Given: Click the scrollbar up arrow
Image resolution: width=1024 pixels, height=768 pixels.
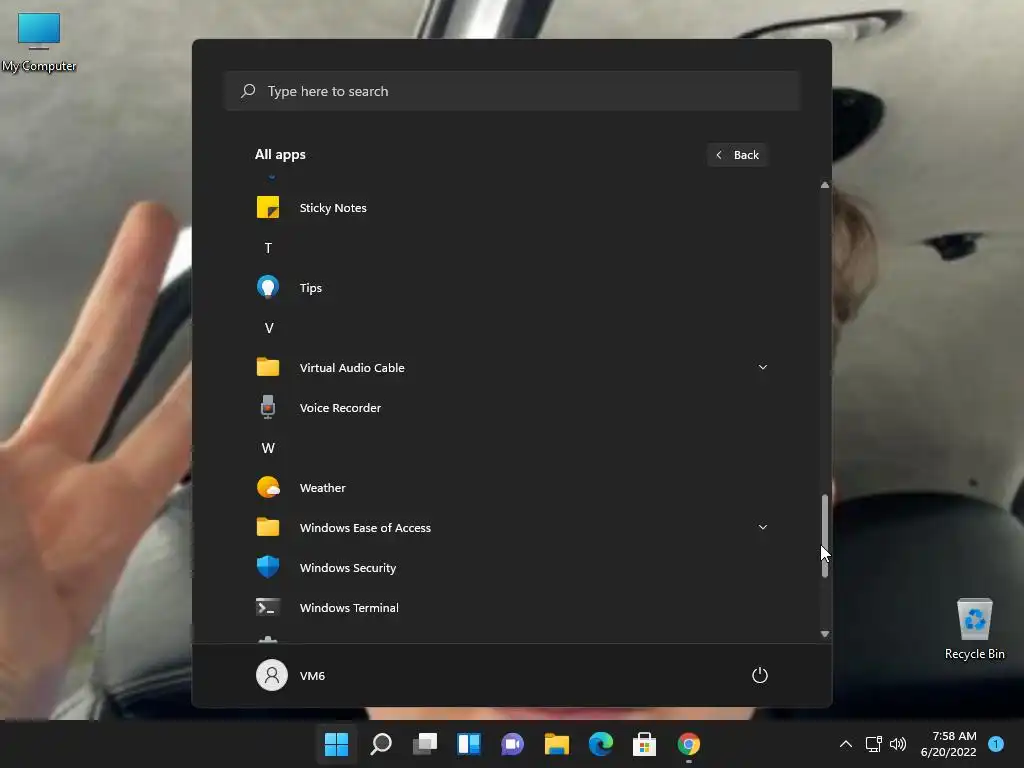Looking at the screenshot, I should pos(825,185).
